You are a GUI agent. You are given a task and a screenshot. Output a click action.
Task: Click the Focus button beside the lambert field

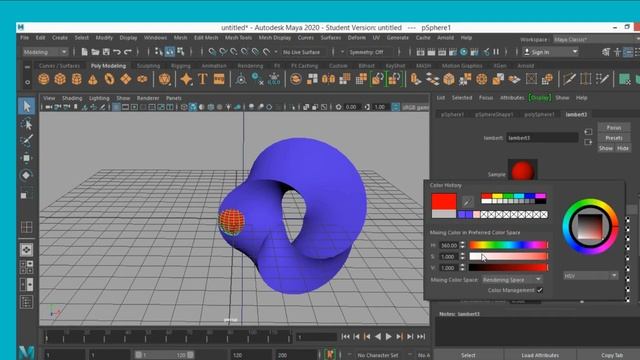coord(613,128)
